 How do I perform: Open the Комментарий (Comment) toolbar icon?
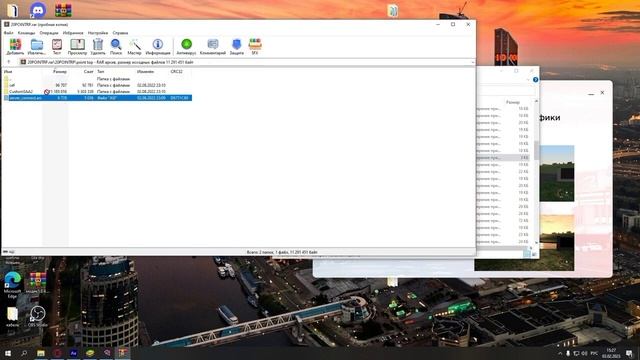pyautogui.click(x=213, y=47)
